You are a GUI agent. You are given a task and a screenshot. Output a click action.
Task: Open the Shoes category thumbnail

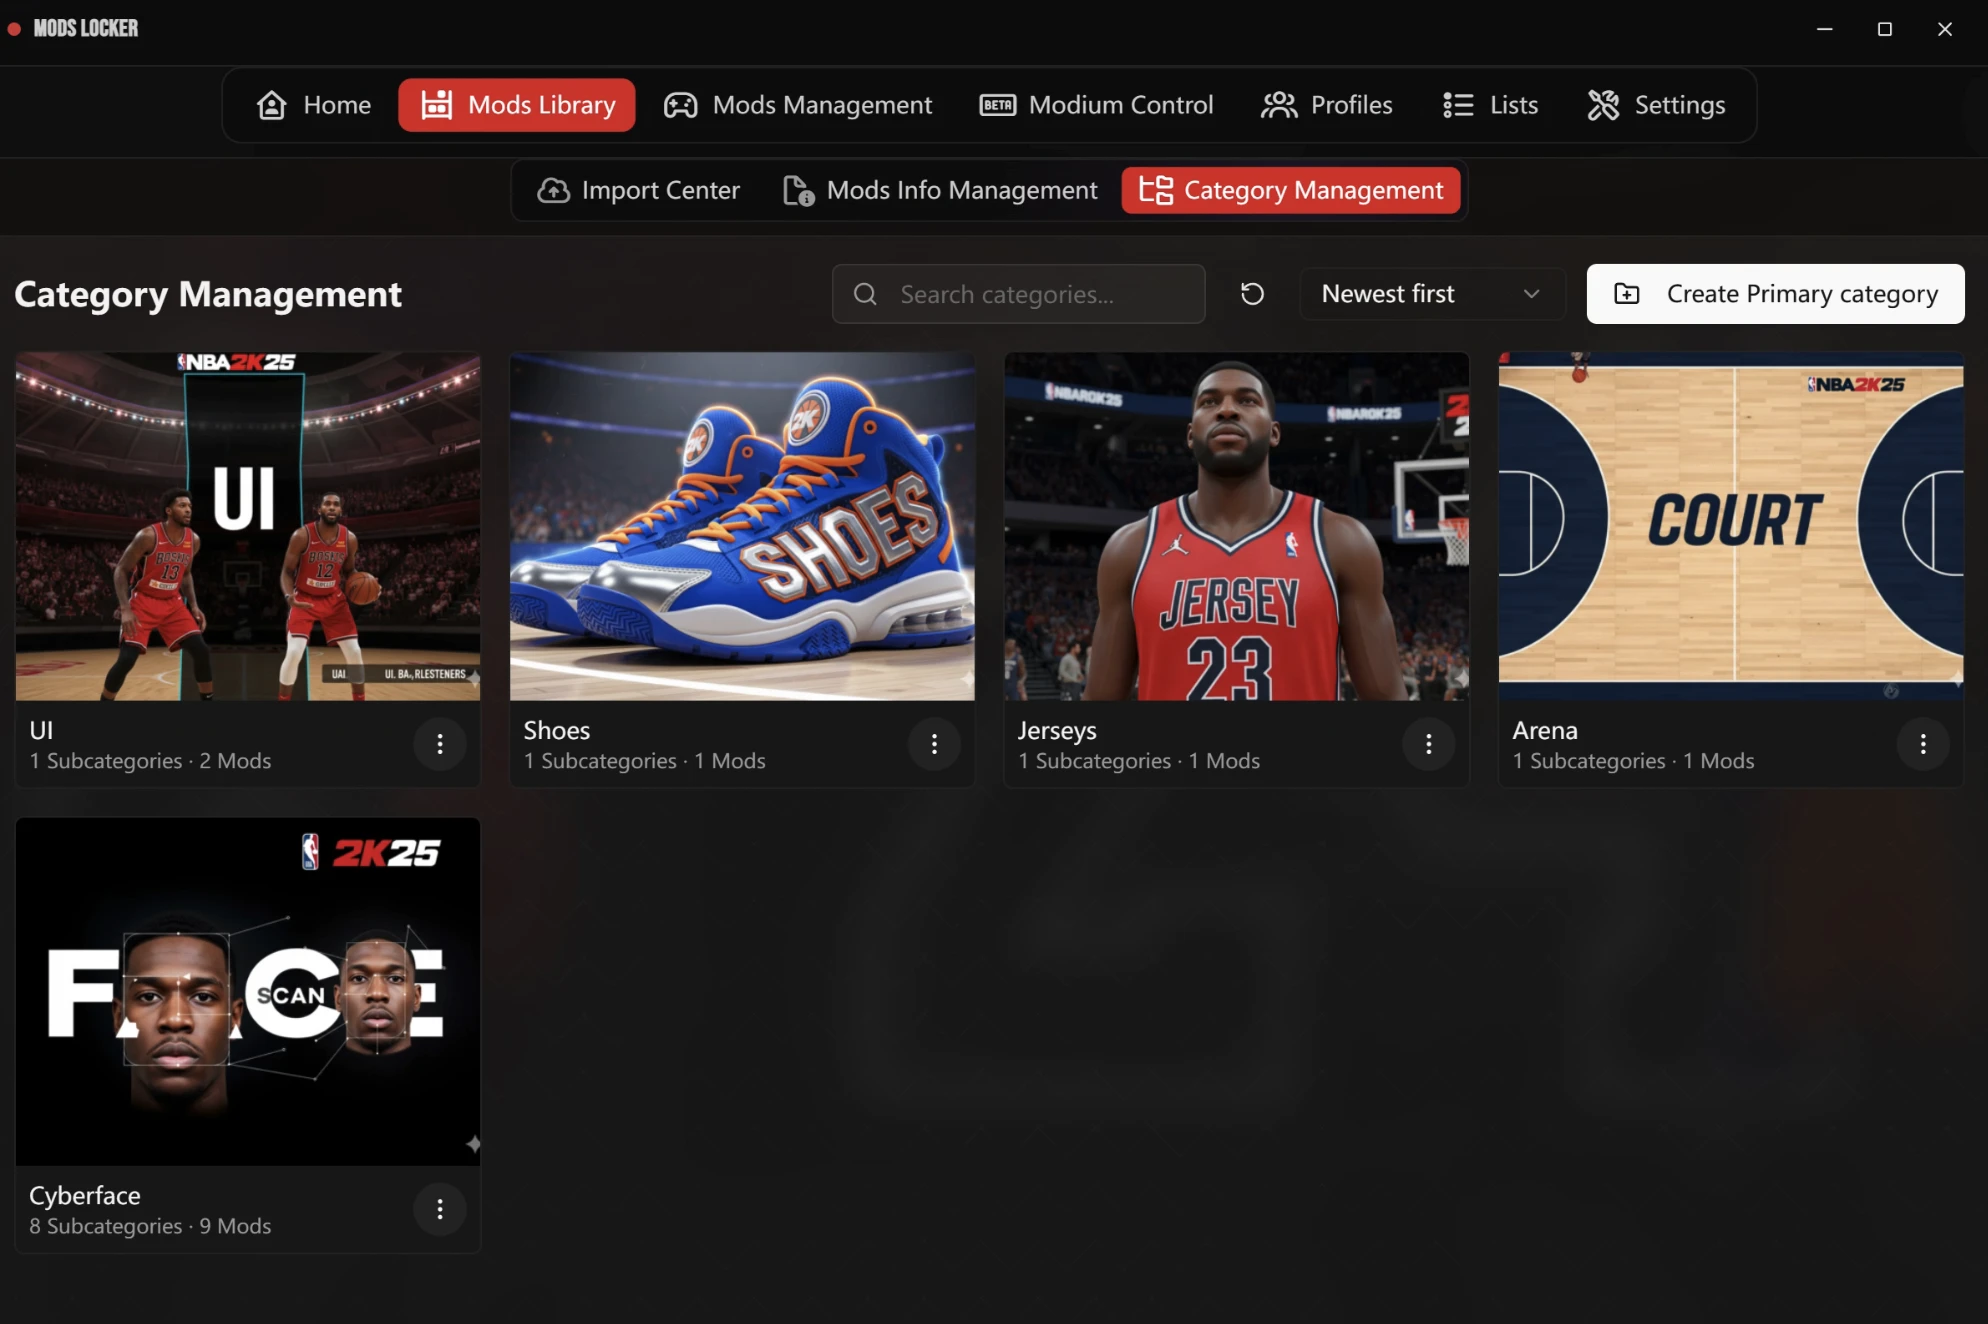(742, 526)
